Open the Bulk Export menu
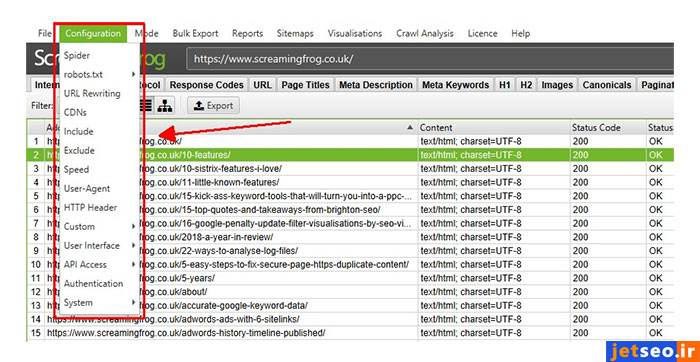Image resolution: width=700 pixels, height=362 pixels. (195, 33)
